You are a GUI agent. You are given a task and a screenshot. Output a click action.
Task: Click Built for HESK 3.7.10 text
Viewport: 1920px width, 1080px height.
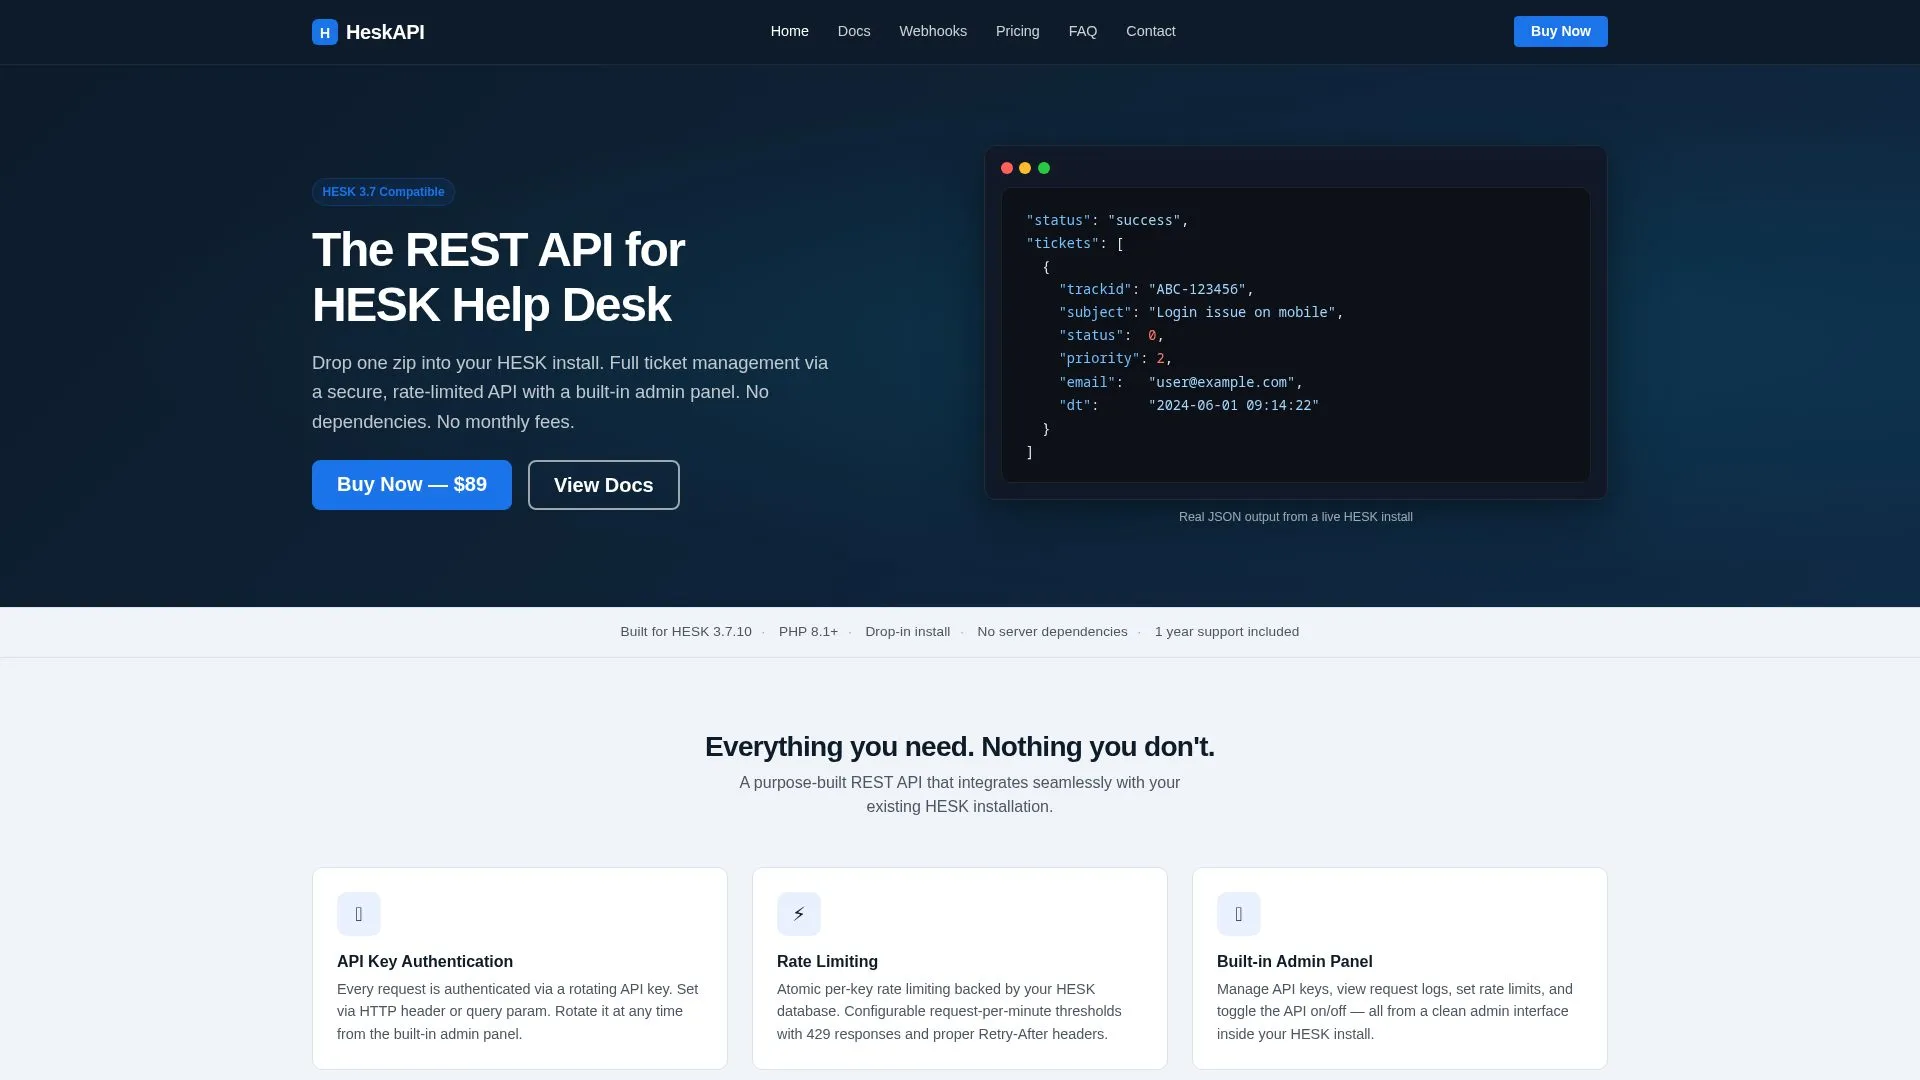coord(686,632)
